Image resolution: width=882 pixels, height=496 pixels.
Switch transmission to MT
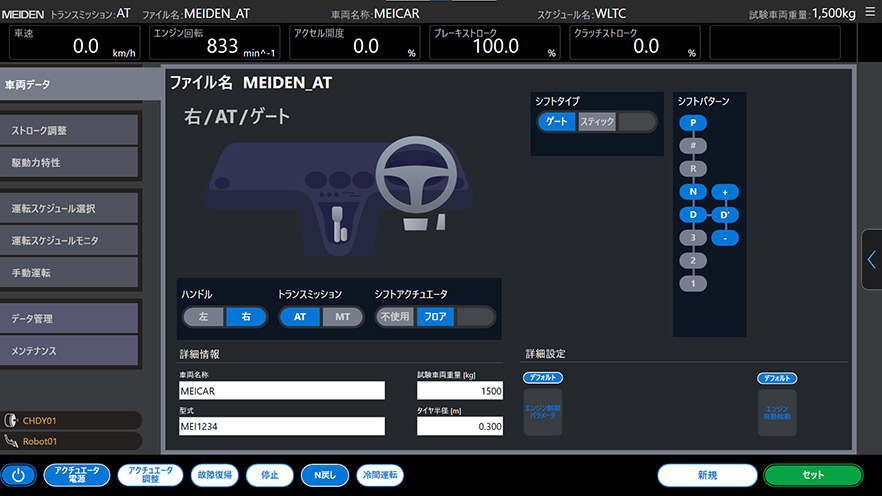click(343, 317)
